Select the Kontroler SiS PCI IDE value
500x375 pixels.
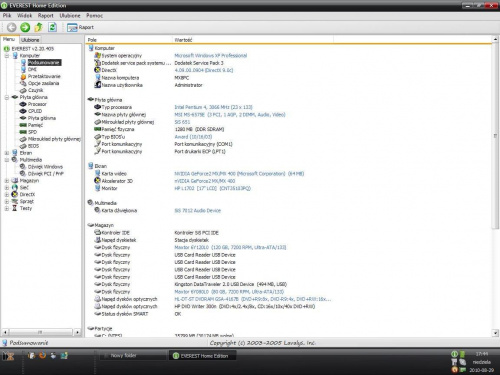coord(197,233)
